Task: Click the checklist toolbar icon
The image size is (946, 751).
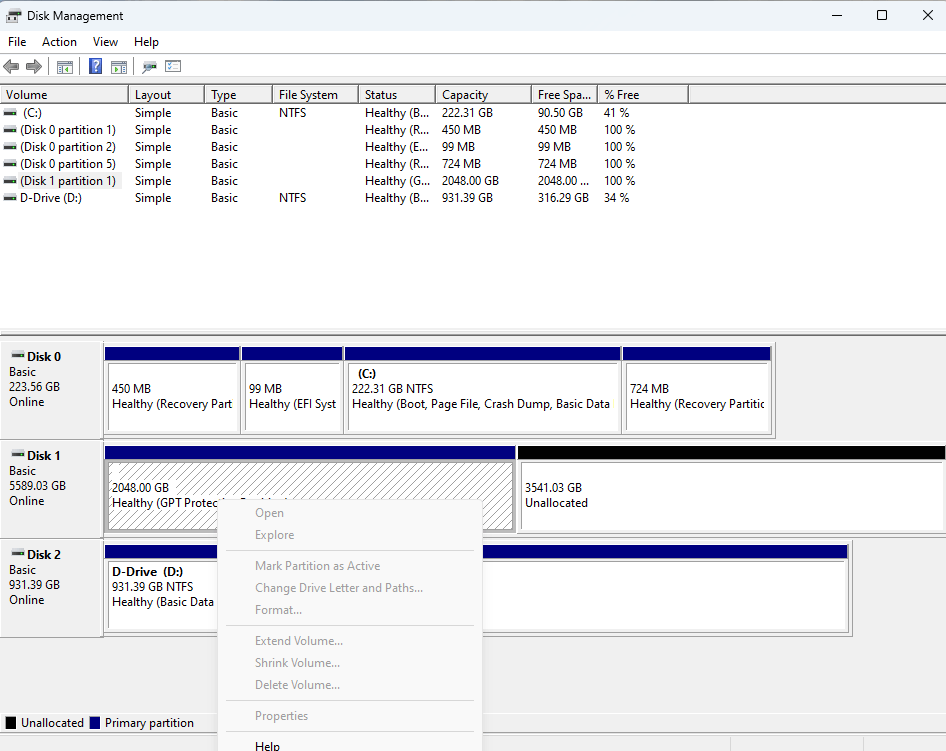Action: point(172,66)
